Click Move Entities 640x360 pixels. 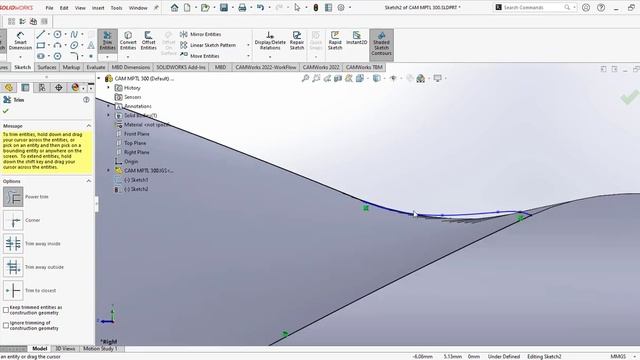click(x=200, y=56)
